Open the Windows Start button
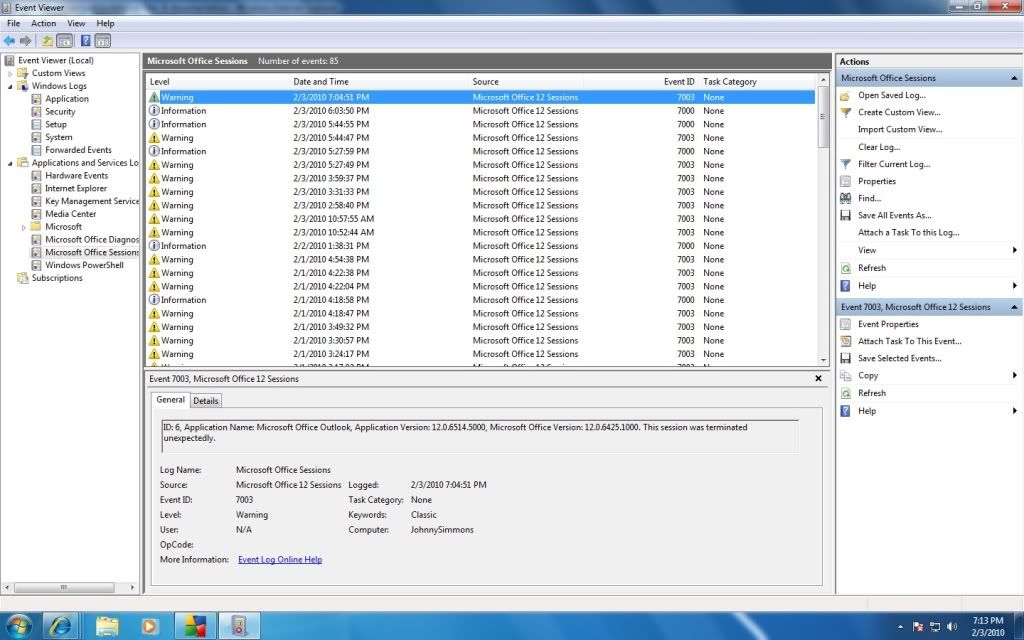The width and height of the screenshot is (1024, 640). click(x=18, y=626)
